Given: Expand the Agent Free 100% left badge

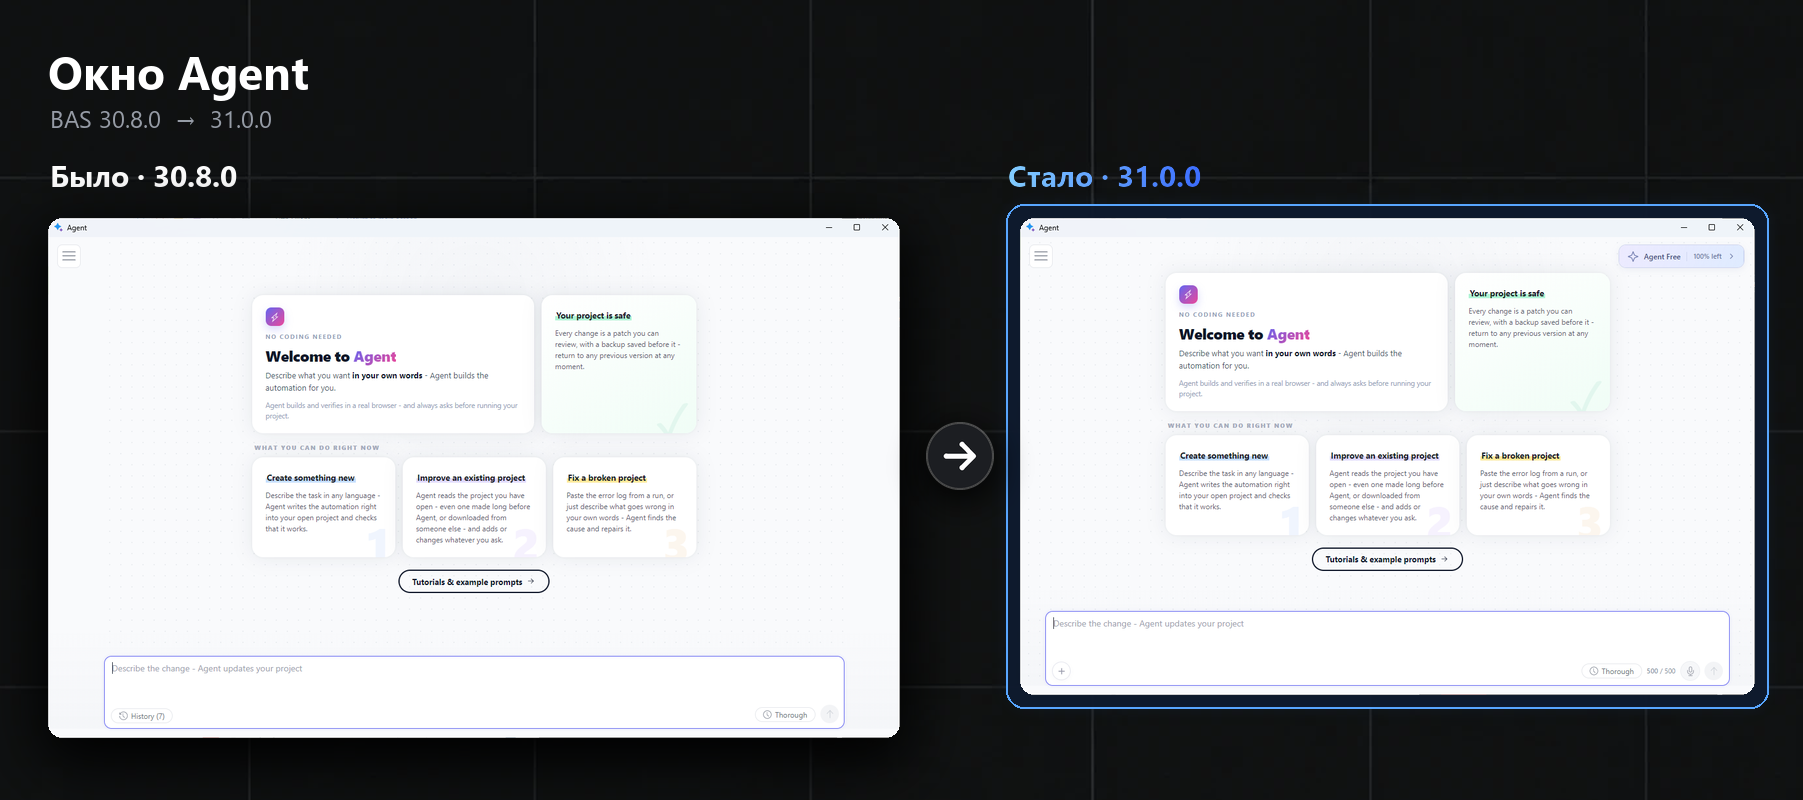Looking at the screenshot, I should 1681,256.
